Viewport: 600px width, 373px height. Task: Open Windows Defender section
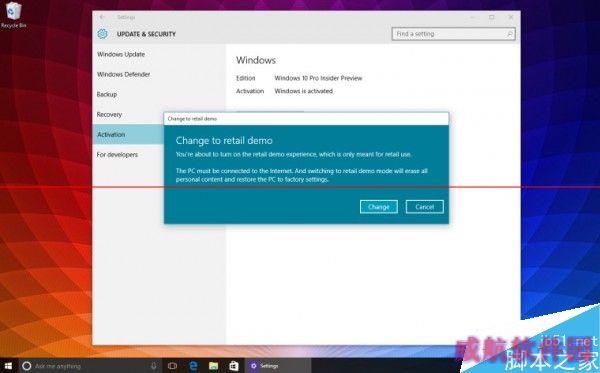click(x=123, y=74)
